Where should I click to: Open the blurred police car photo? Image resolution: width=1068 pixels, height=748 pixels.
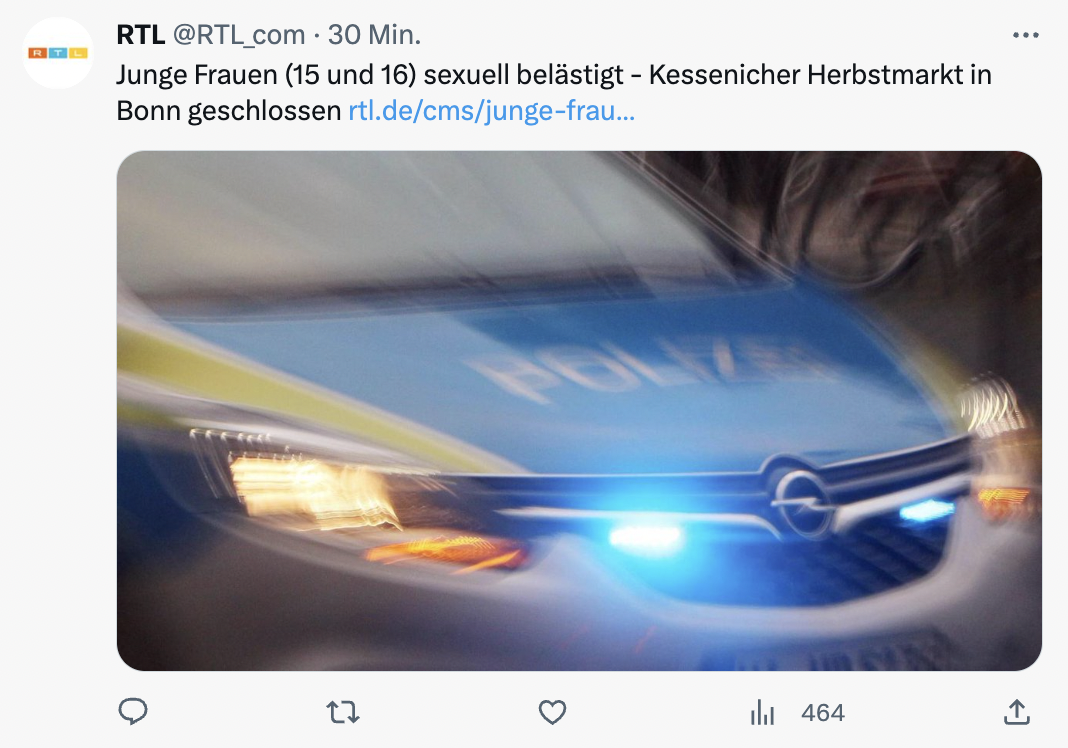click(x=579, y=411)
